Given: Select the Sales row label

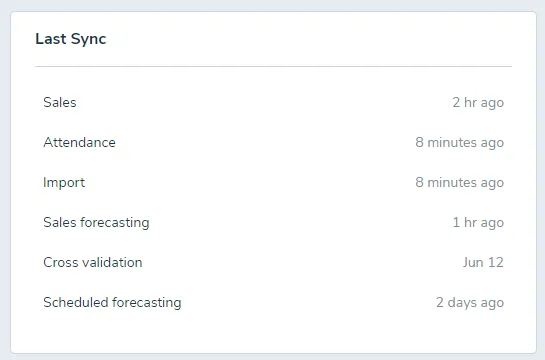Looking at the screenshot, I should click(x=60, y=103).
